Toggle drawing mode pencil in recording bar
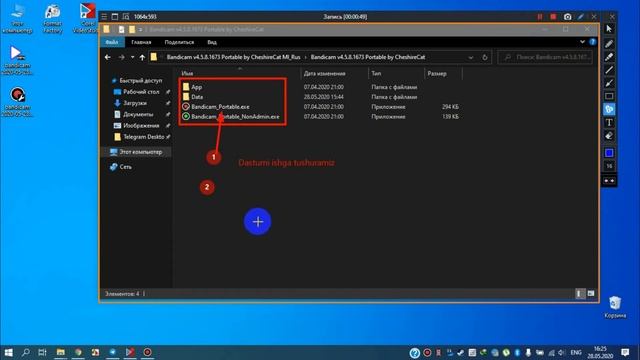This screenshot has width=640, height=360. pos(581,17)
